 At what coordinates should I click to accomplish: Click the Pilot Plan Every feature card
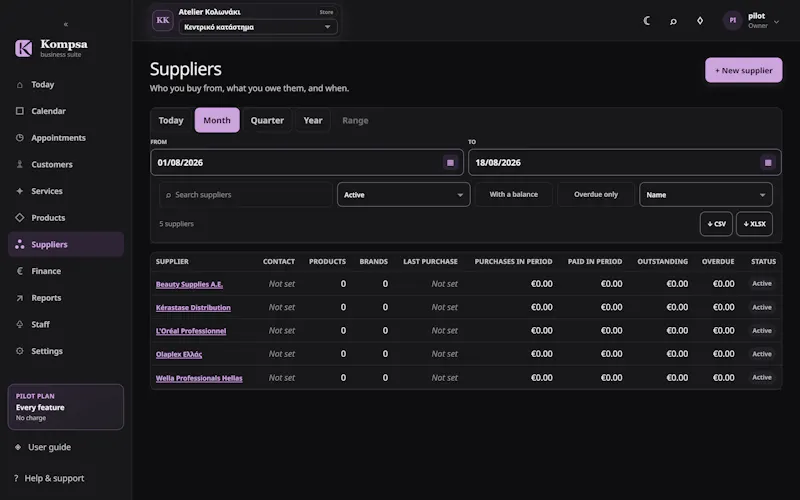coord(66,407)
